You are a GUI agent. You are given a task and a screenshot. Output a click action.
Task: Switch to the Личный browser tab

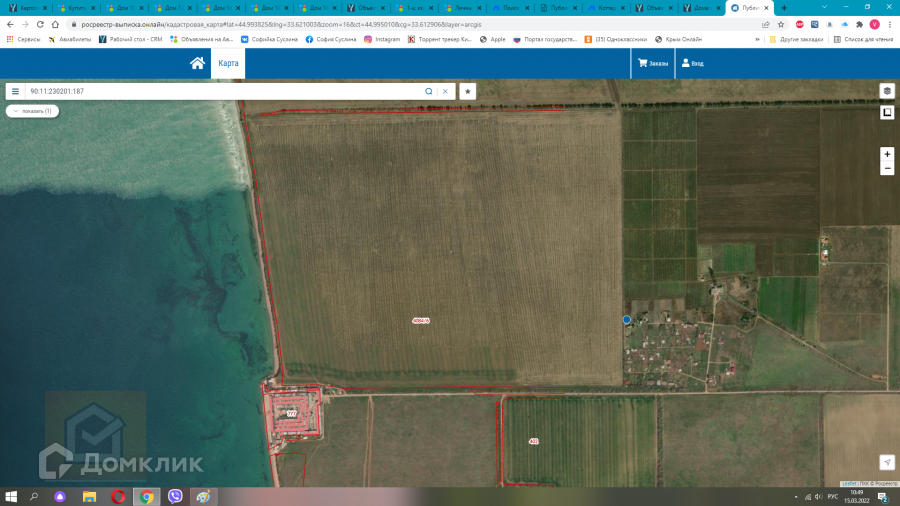pos(462,8)
